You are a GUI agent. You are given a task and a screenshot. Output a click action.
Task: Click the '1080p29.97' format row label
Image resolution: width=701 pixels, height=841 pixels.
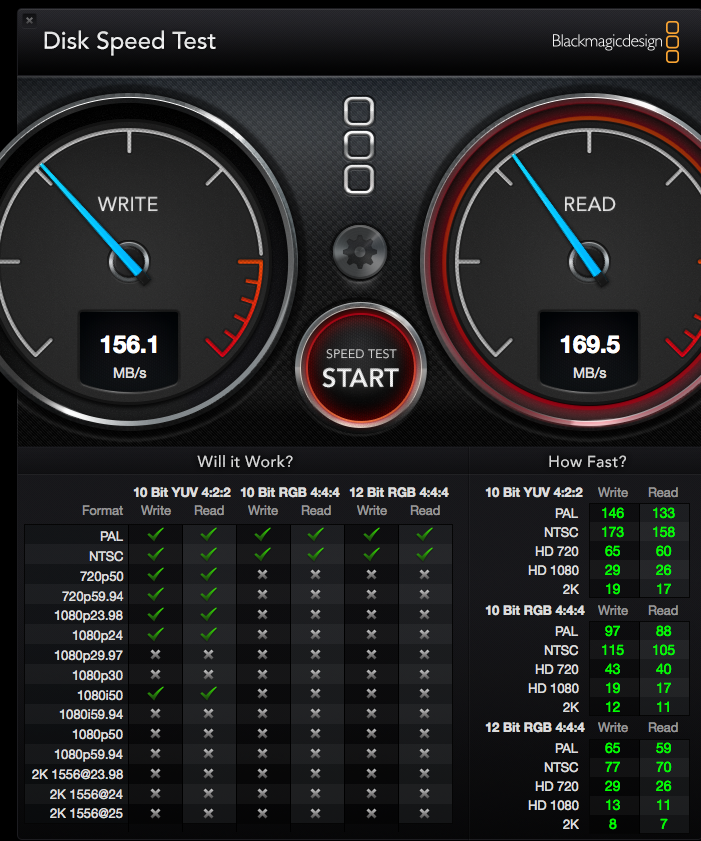click(x=88, y=655)
